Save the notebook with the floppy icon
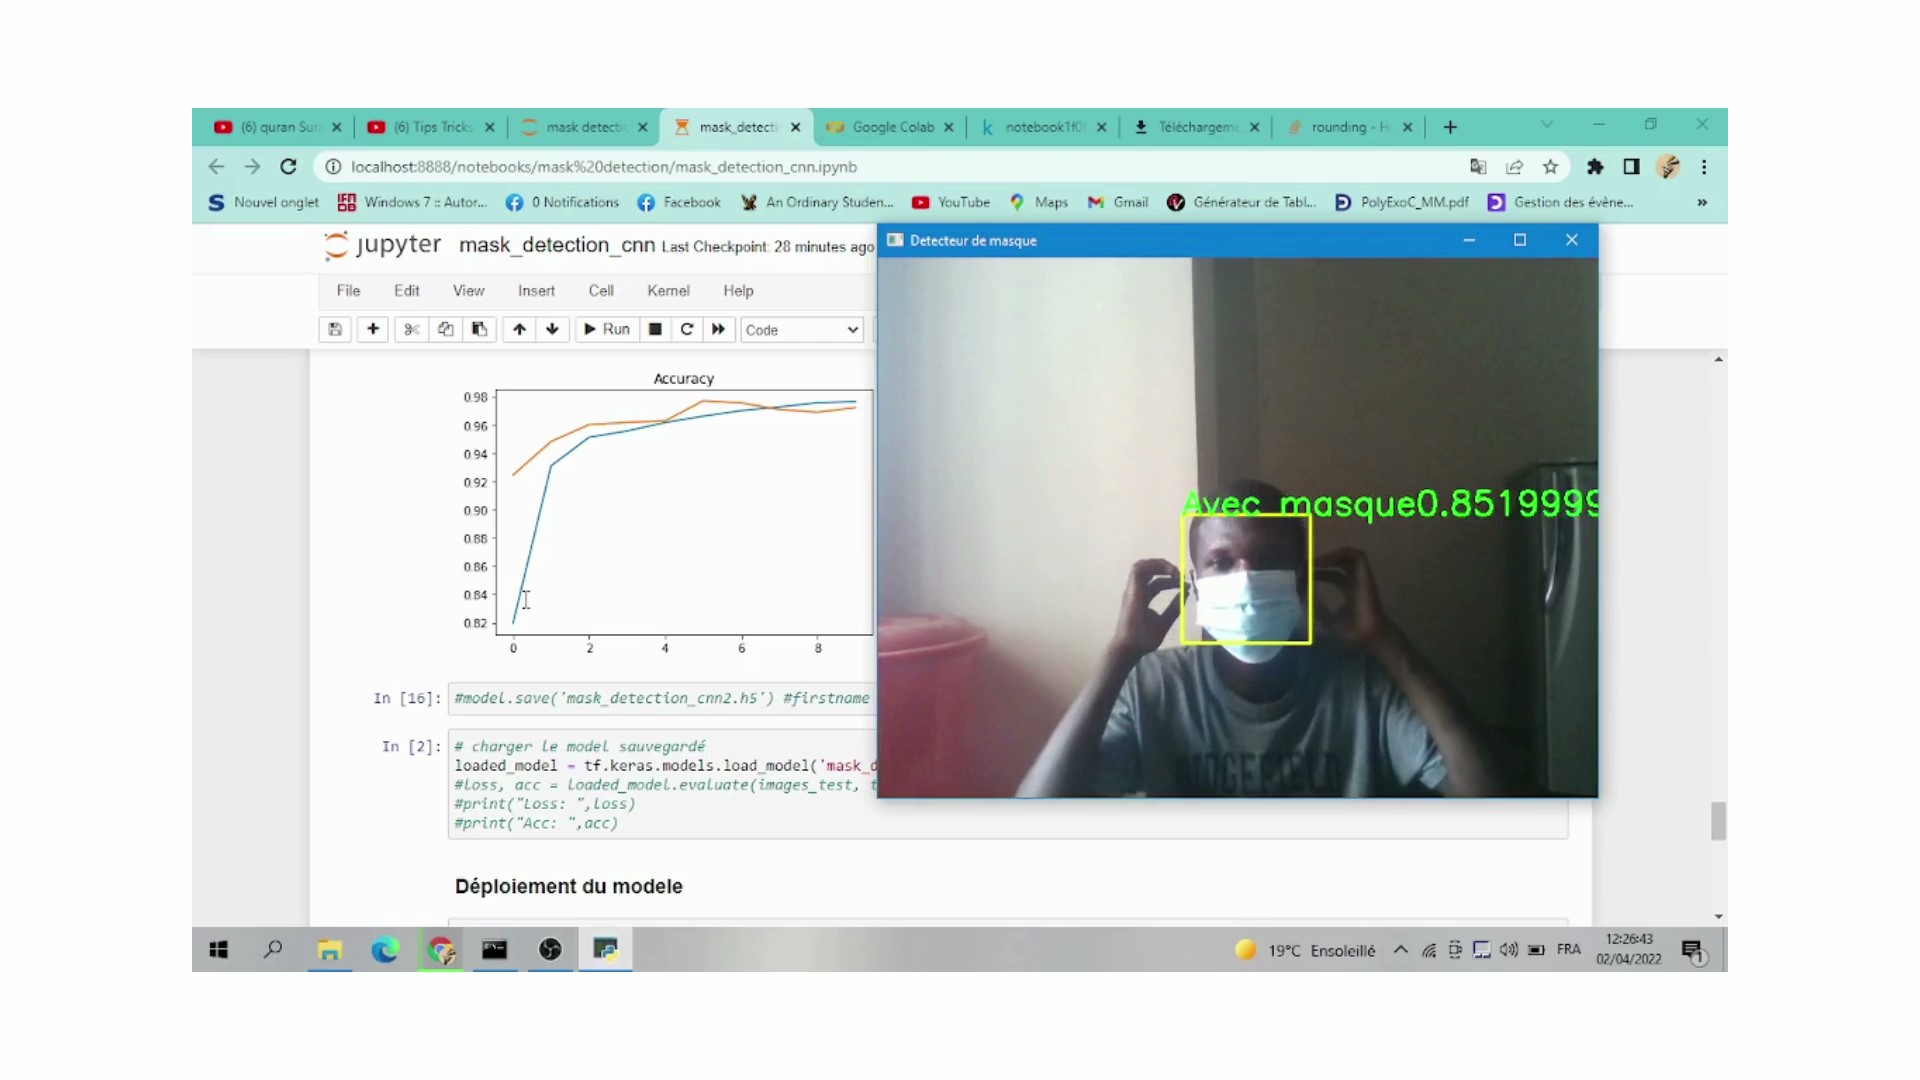This screenshot has height=1080, width=1920. coord(335,329)
